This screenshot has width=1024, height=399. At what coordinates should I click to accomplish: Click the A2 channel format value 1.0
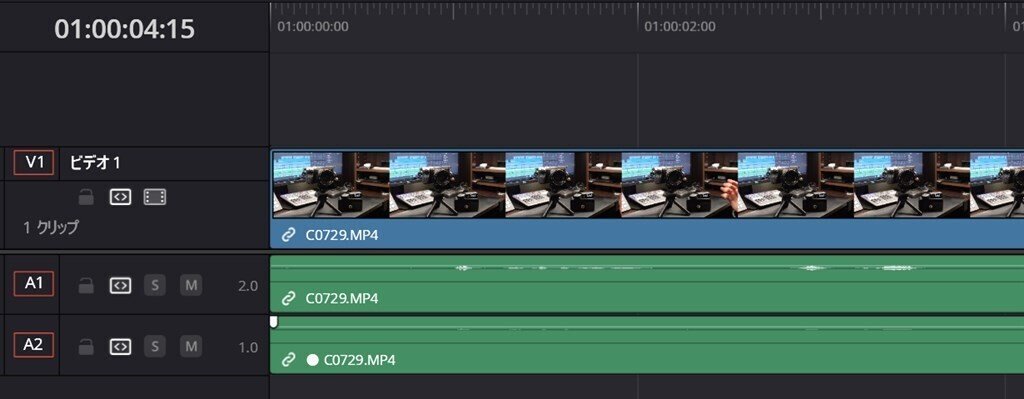pyautogui.click(x=248, y=347)
